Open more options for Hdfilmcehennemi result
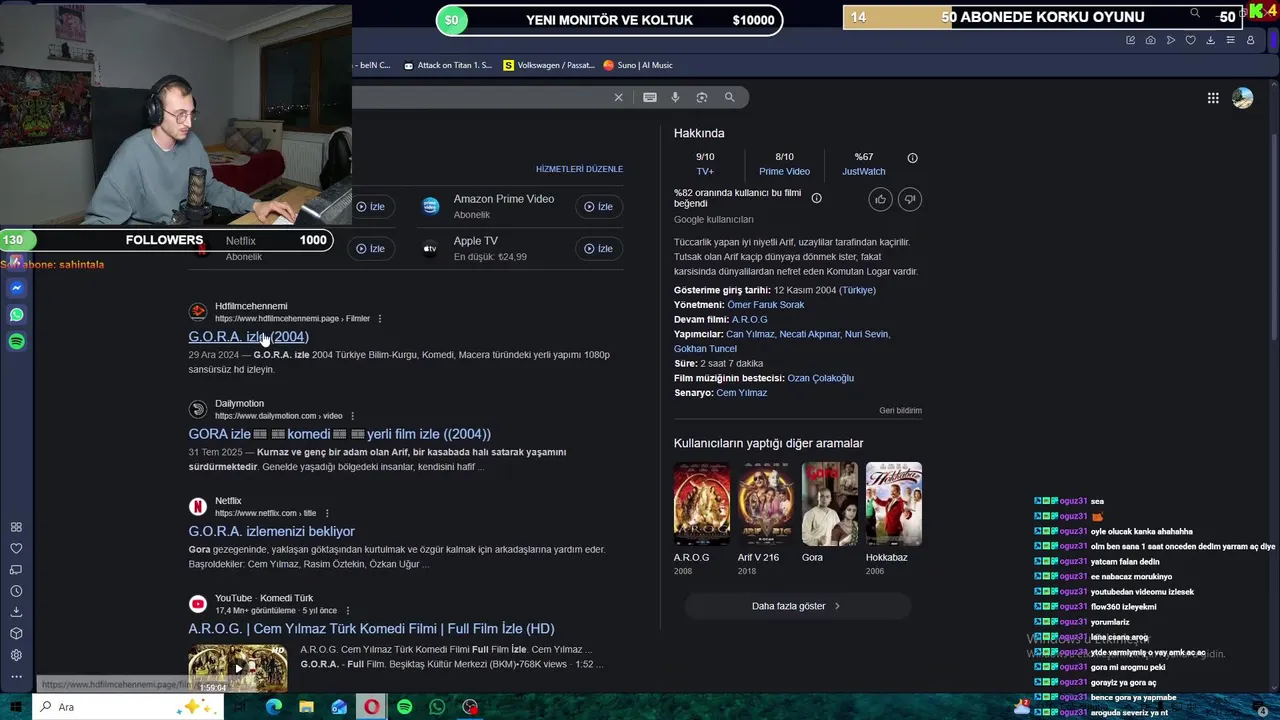1280x720 pixels. (379, 319)
